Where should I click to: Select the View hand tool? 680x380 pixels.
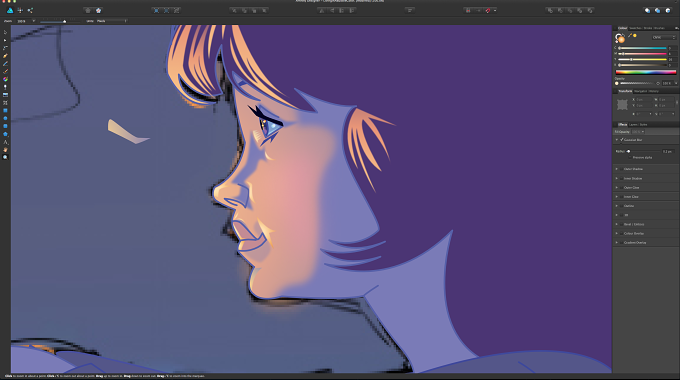coord(5,150)
